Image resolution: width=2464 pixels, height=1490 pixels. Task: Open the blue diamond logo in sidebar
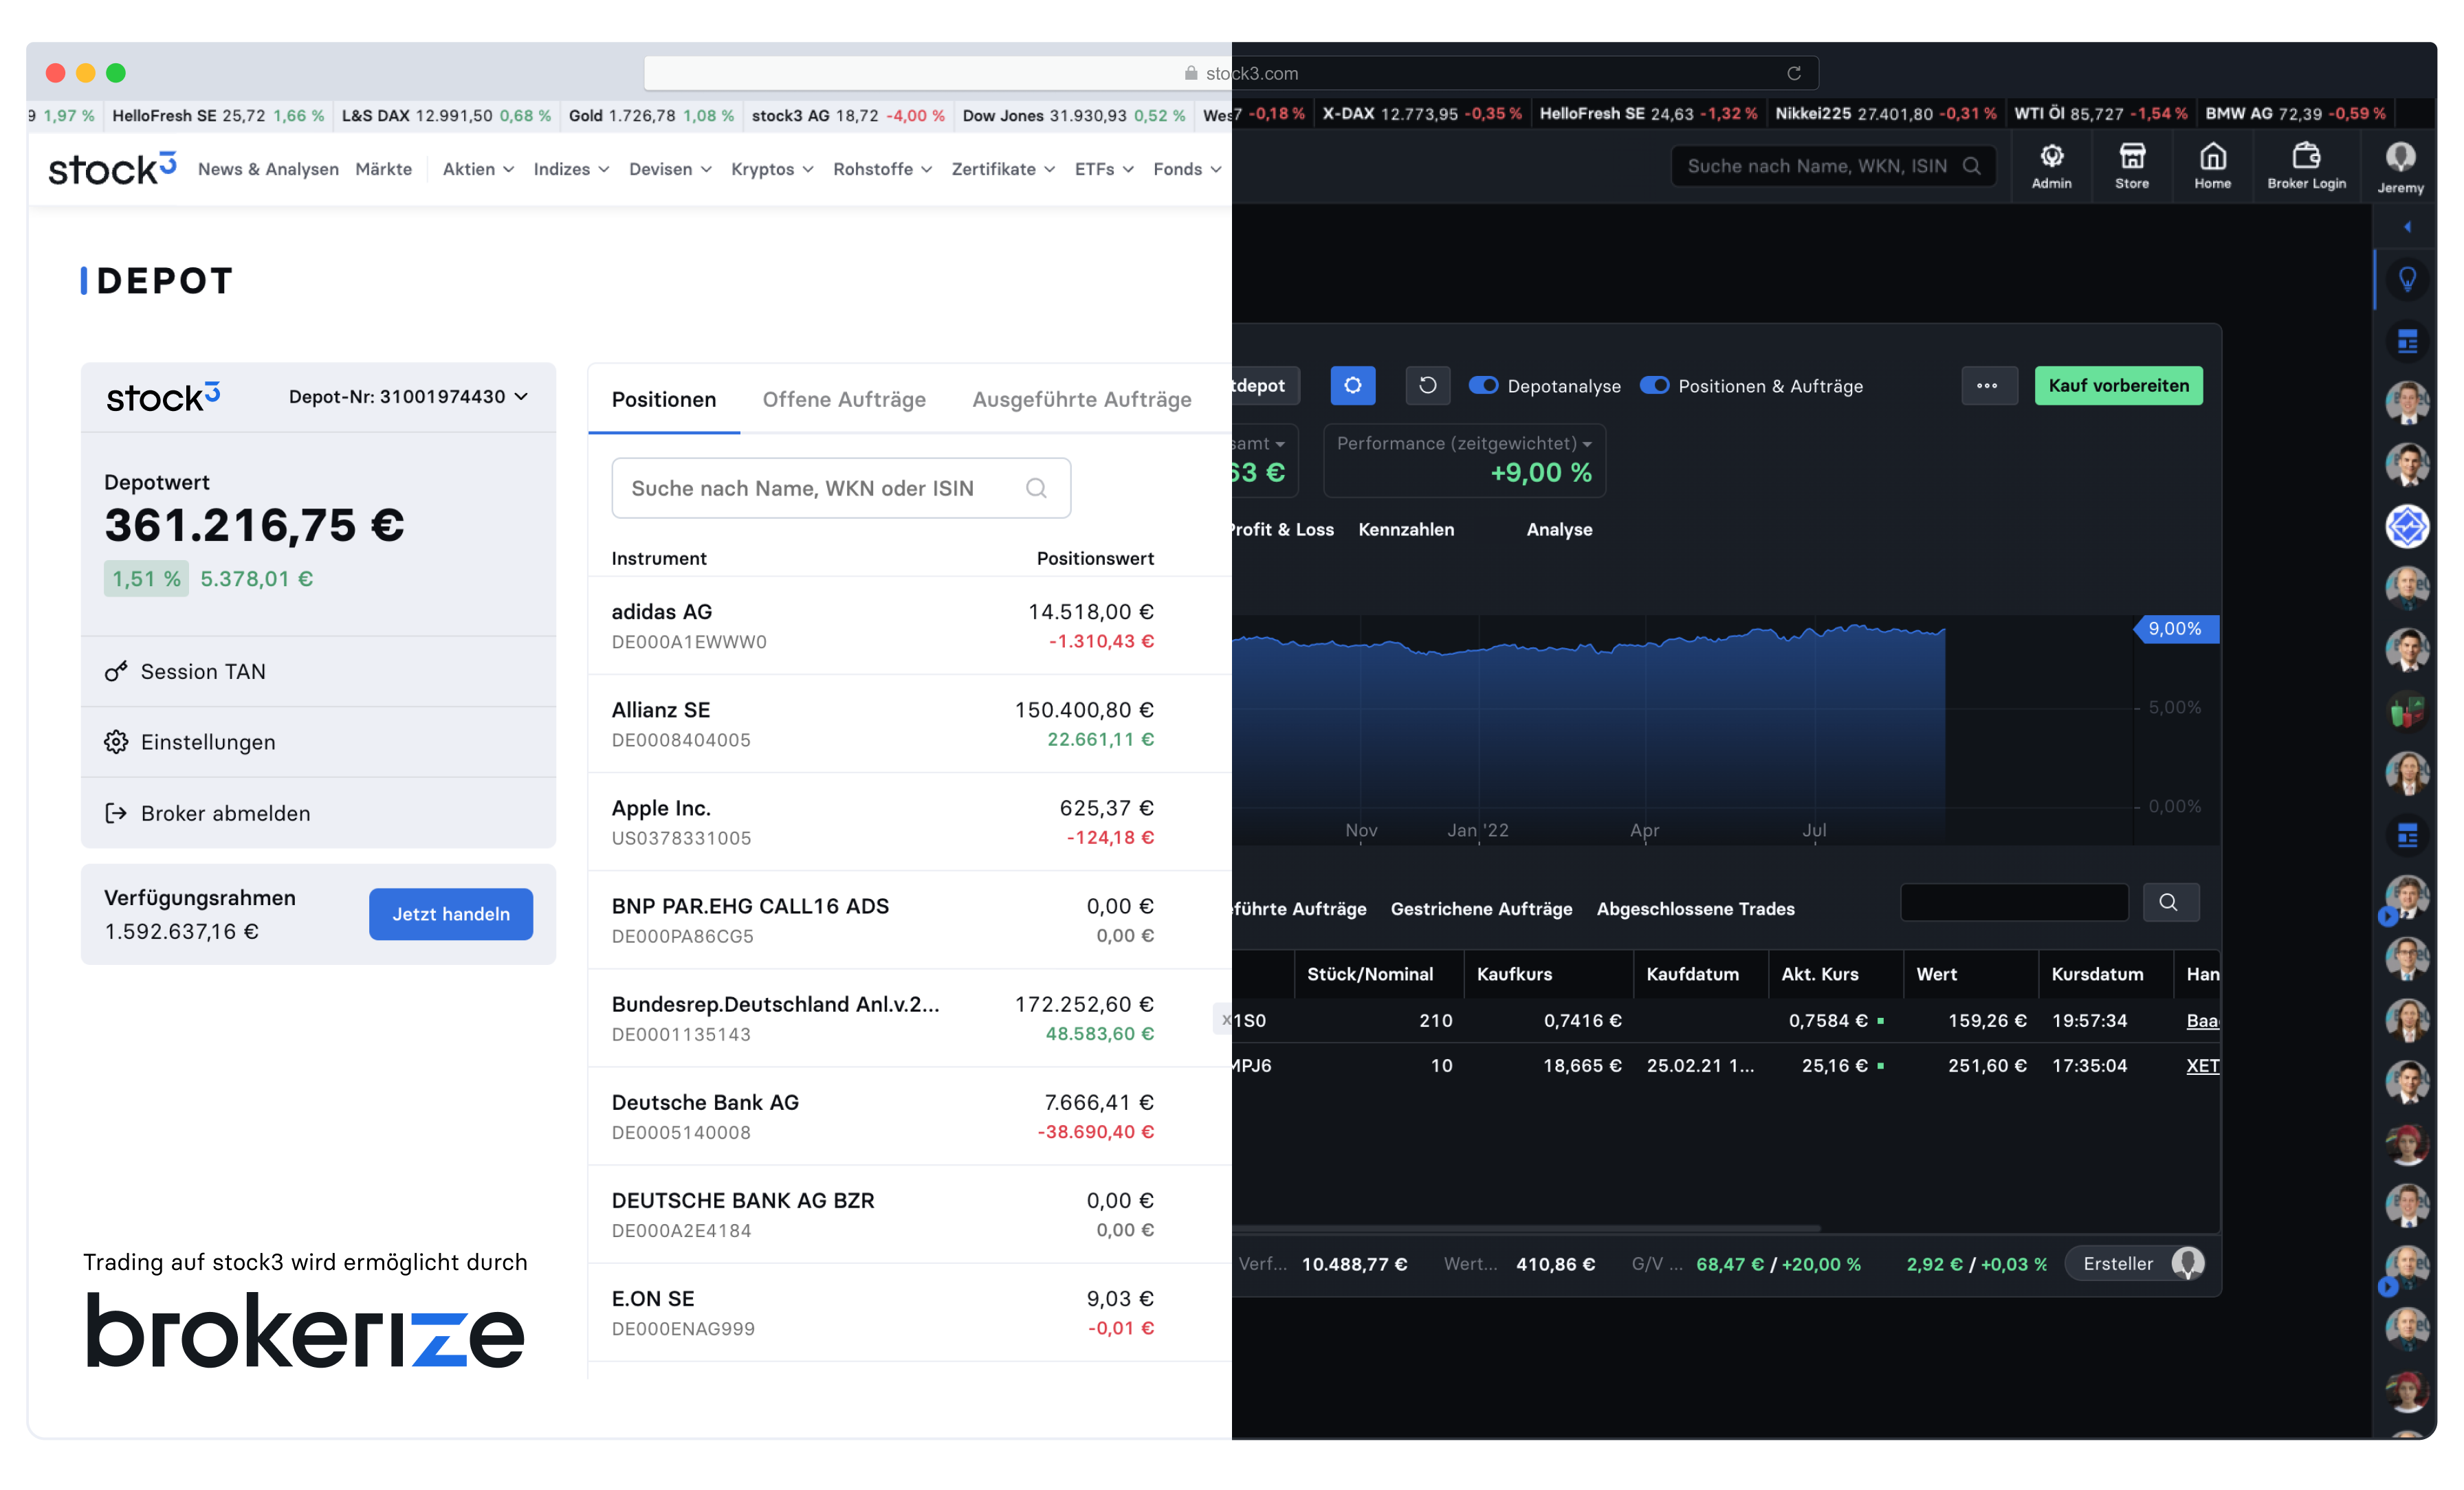coord(2407,526)
